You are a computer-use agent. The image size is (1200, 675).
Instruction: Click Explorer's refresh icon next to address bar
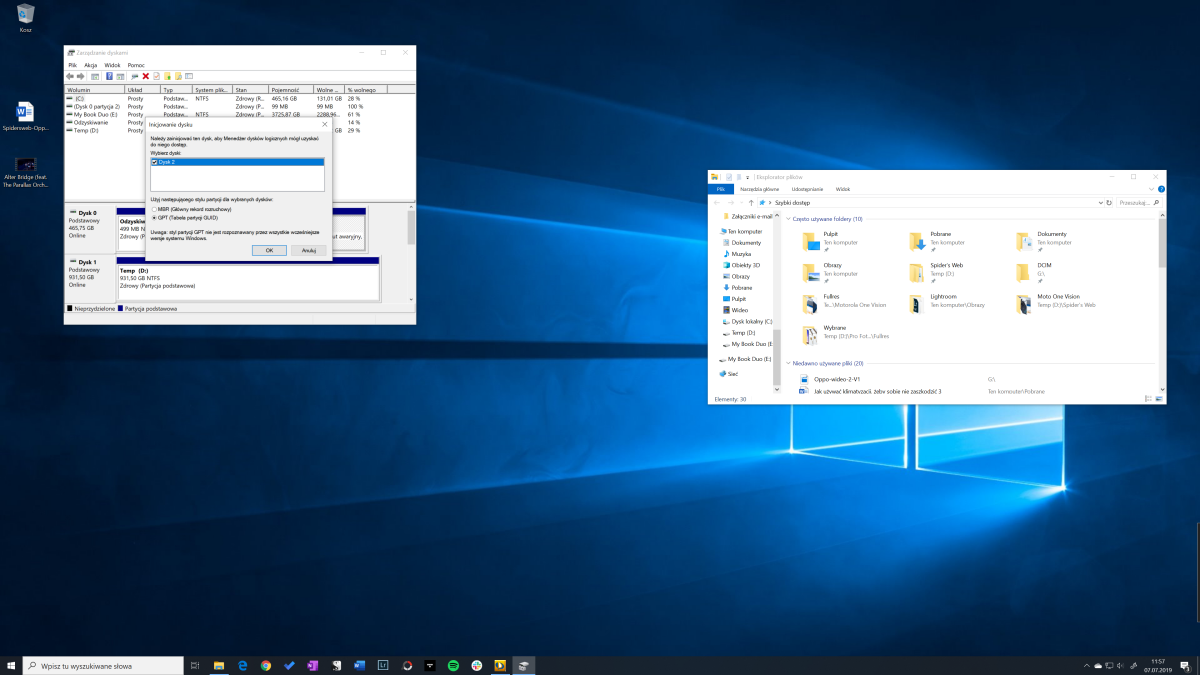coord(1110,202)
